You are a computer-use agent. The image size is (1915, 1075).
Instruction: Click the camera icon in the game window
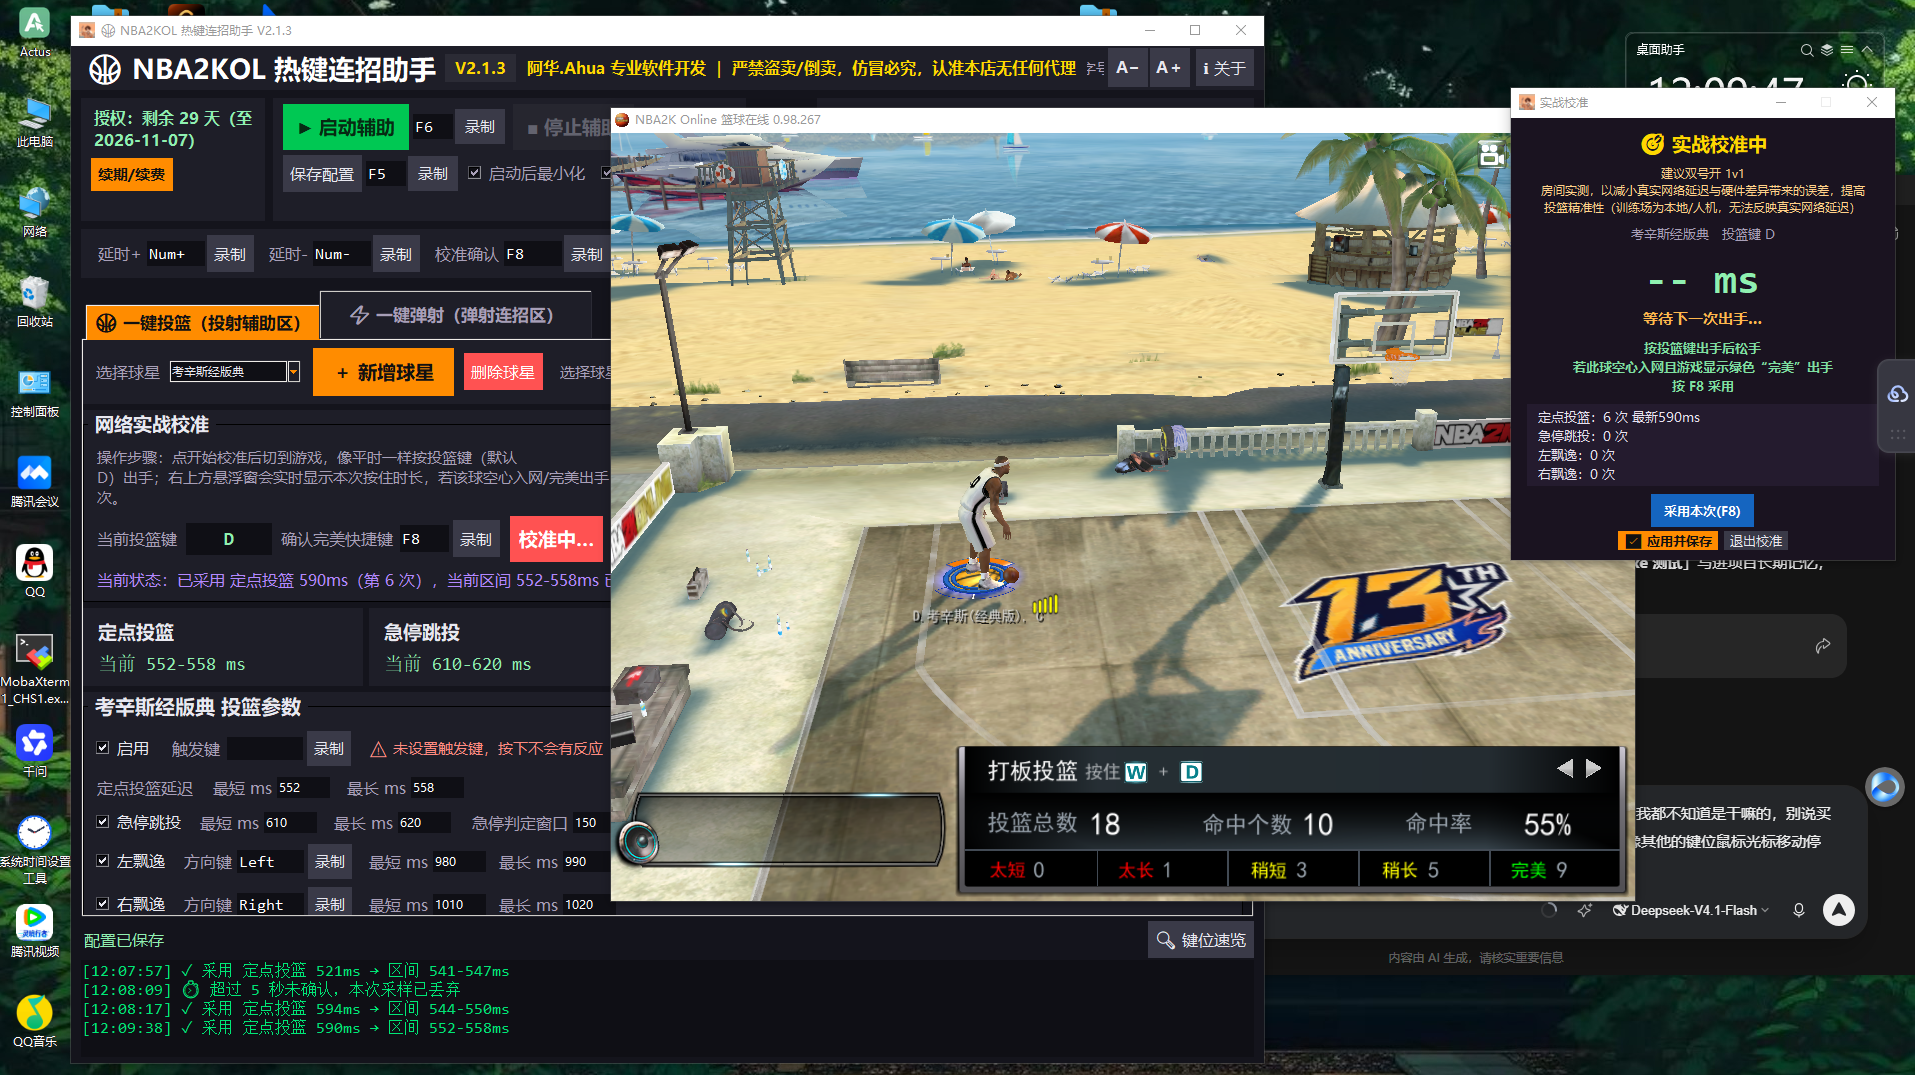(1491, 154)
